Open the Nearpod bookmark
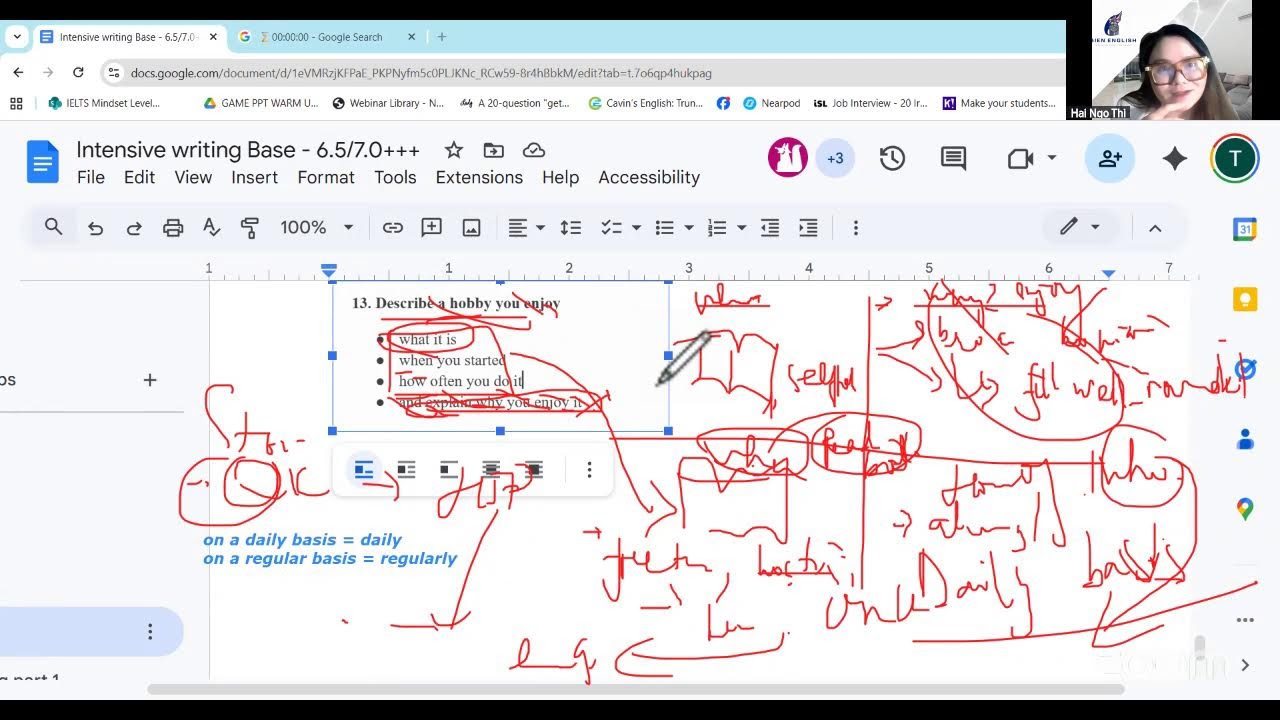Screen dimensions: 1280x720 (771, 103)
